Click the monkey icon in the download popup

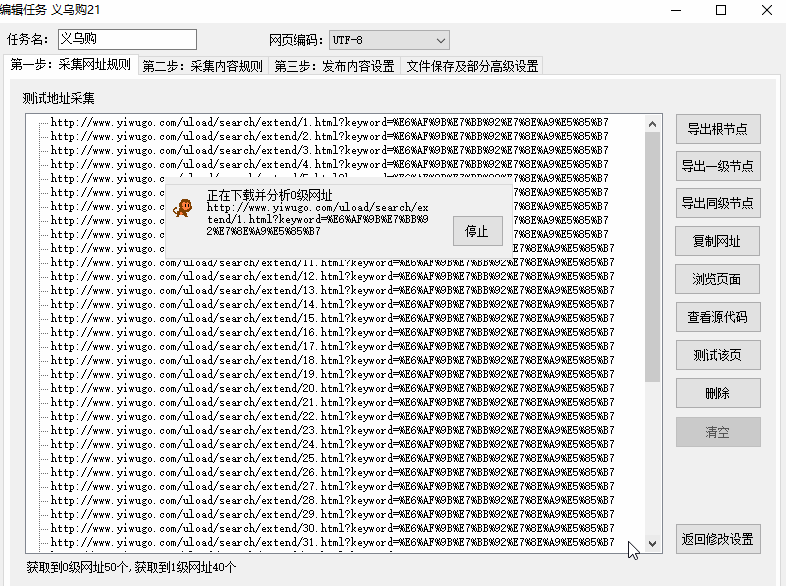tap(183, 208)
